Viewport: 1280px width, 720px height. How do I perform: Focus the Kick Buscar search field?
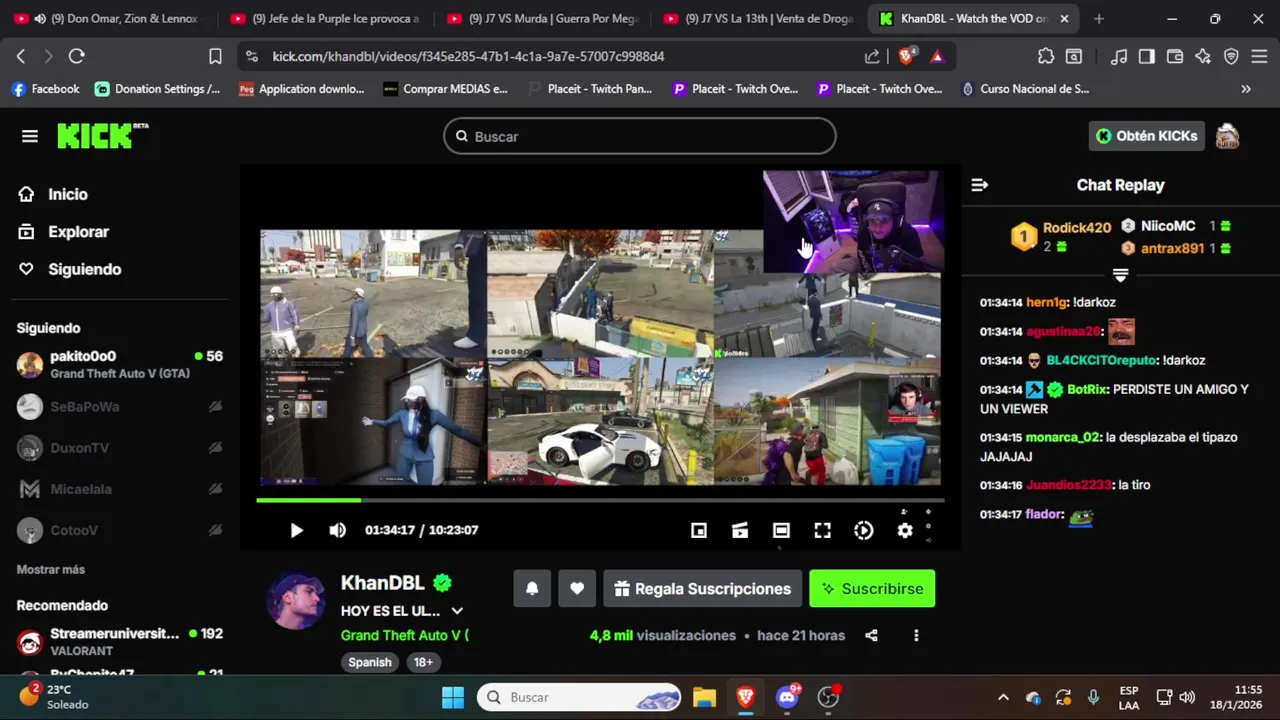pos(640,136)
